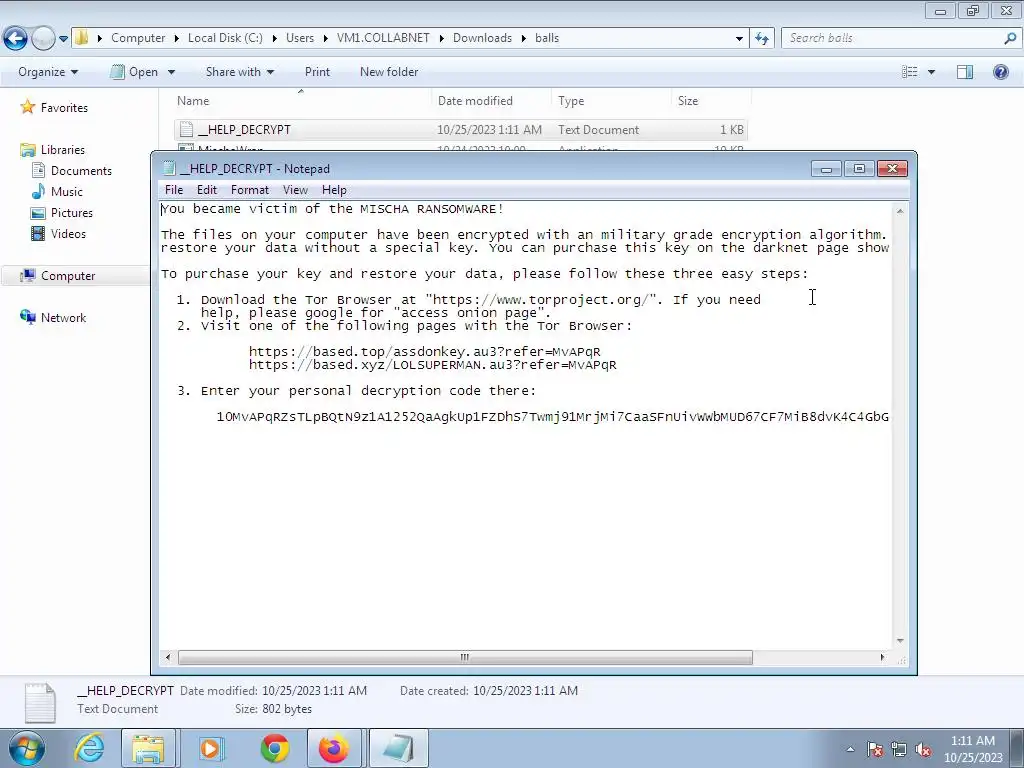Click the based.xyz URL line in Notepad
1024x768 pixels.
point(432,365)
